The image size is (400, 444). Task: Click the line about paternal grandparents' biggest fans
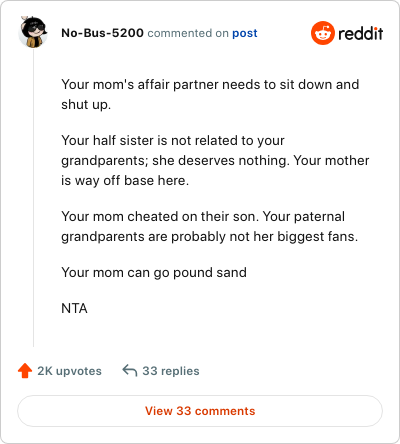click(x=210, y=236)
